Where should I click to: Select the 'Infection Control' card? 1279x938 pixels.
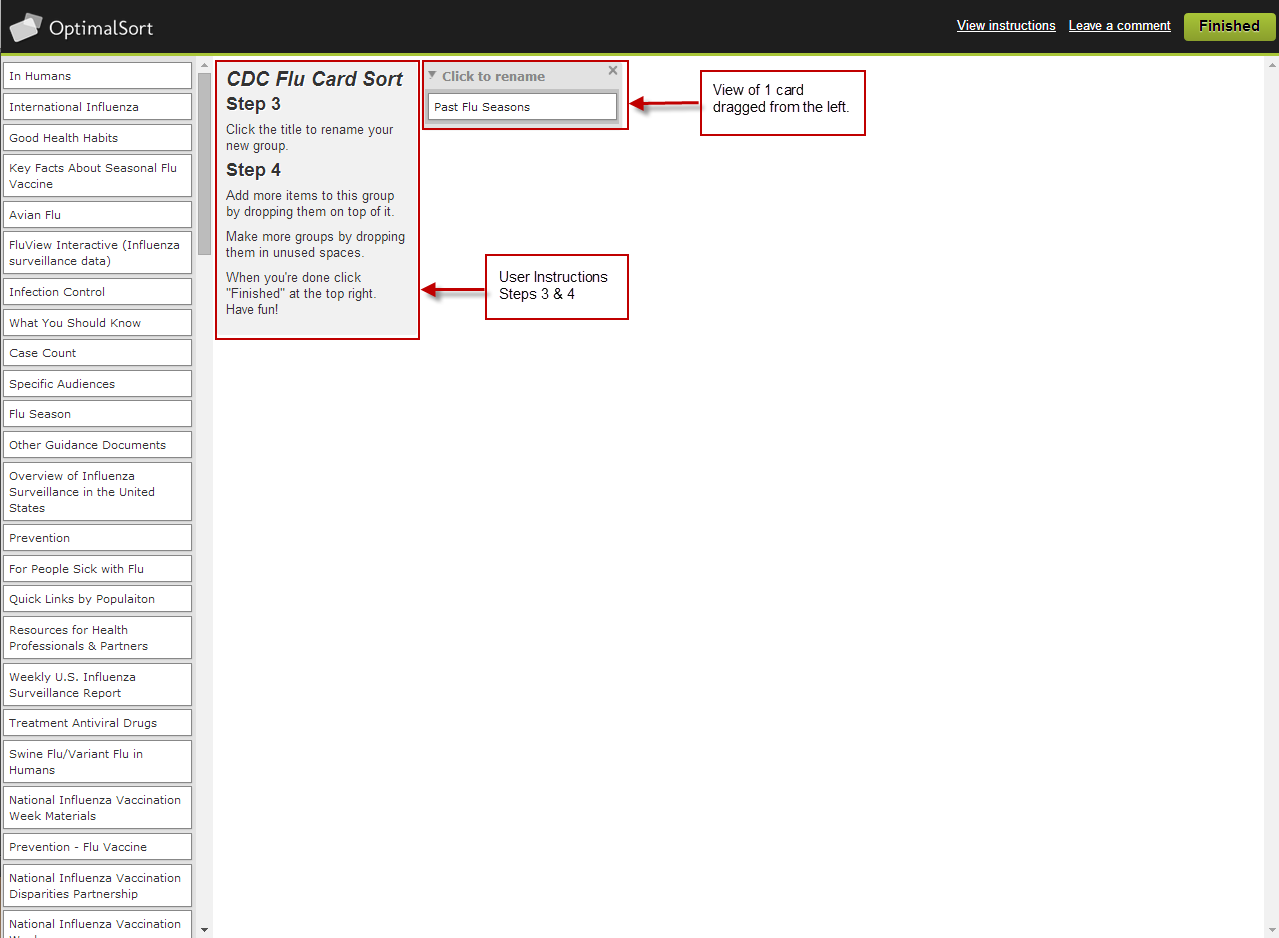[97, 292]
